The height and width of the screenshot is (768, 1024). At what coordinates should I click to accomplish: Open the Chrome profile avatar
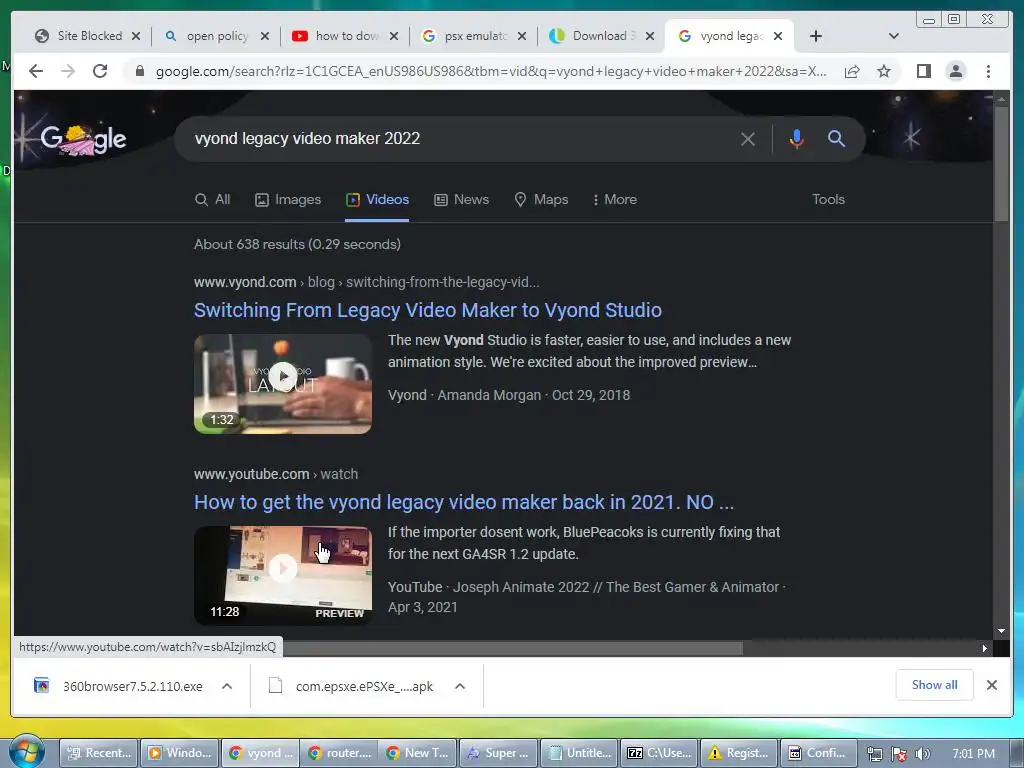[955, 71]
